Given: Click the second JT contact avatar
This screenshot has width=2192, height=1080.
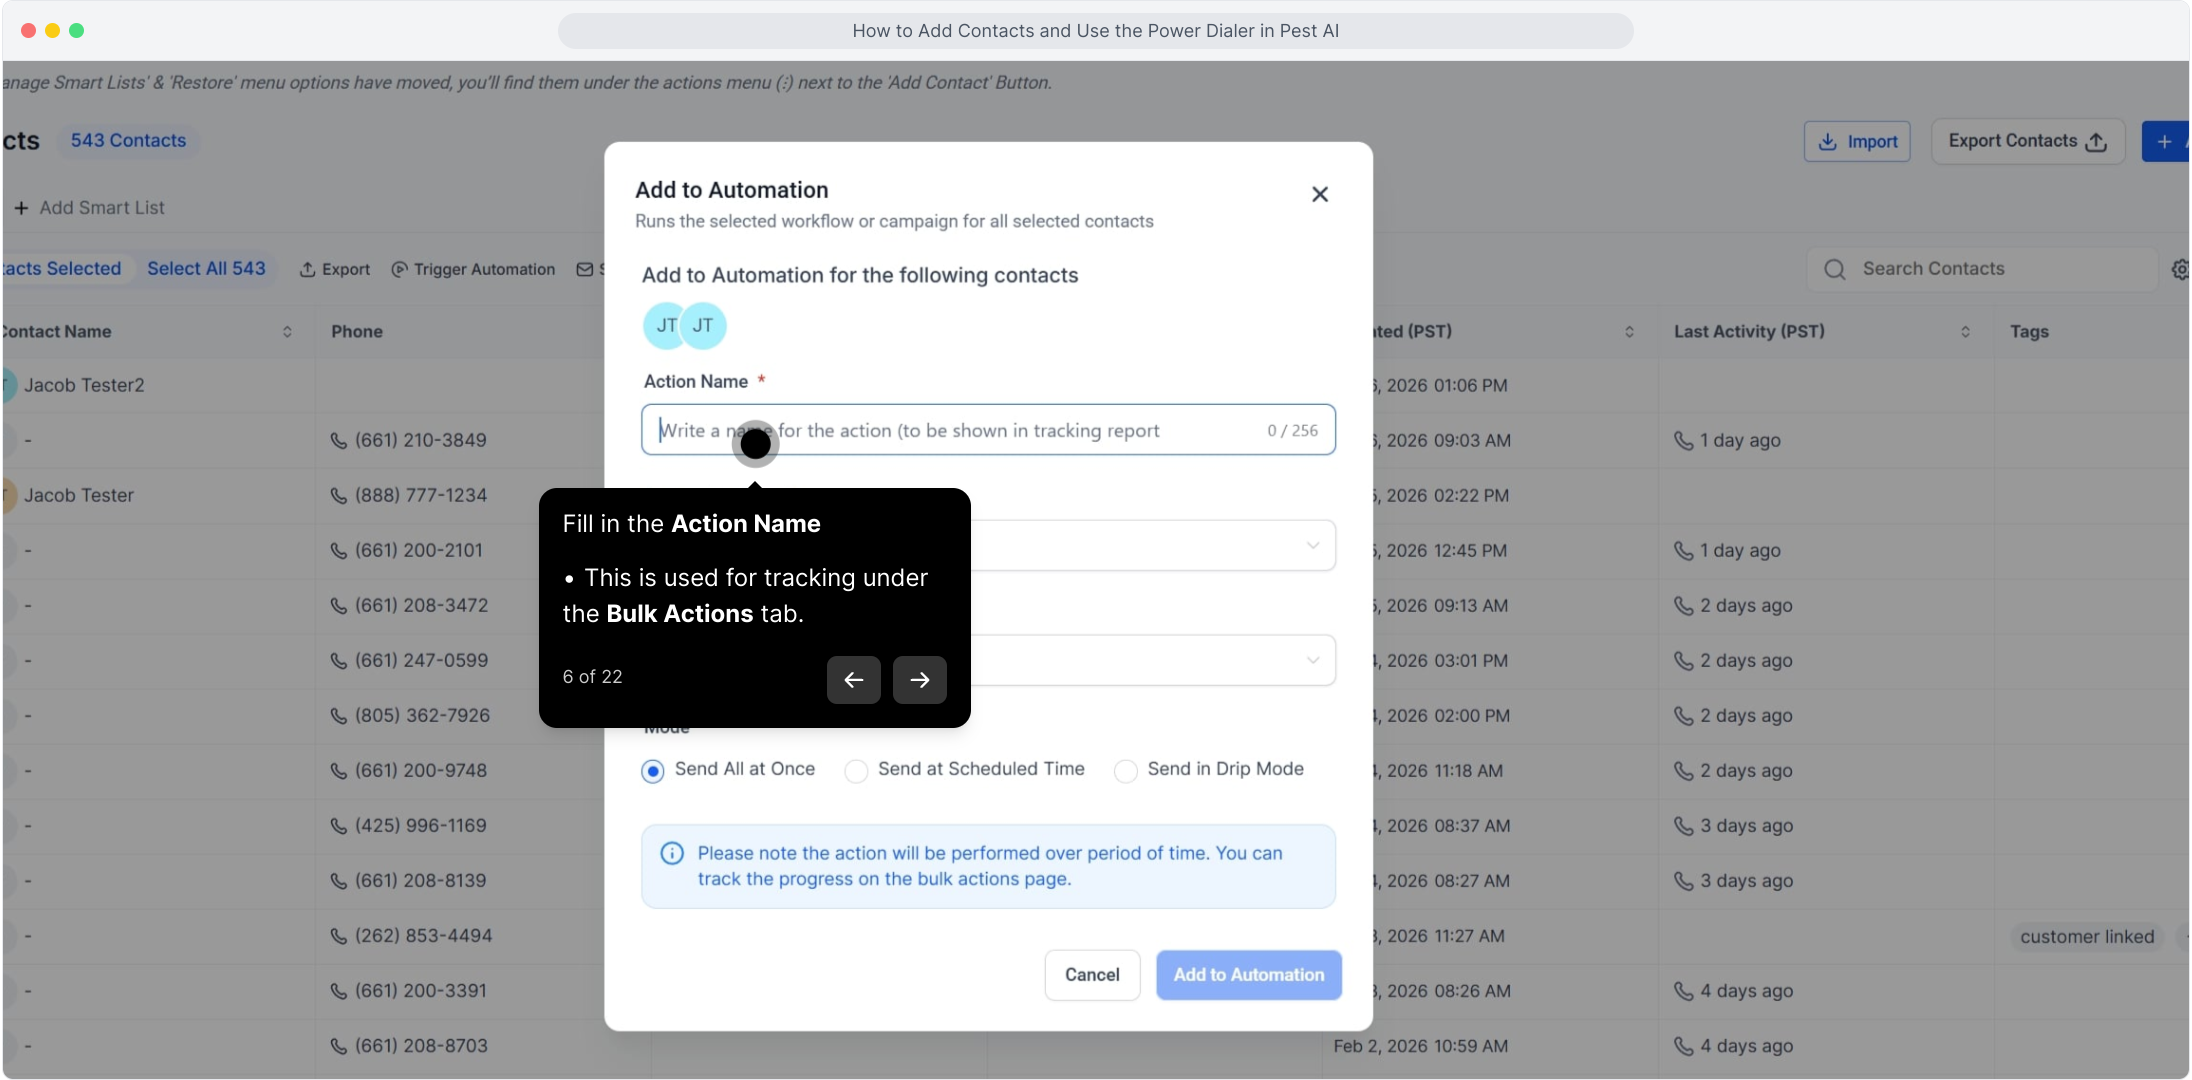Looking at the screenshot, I should [703, 325].
